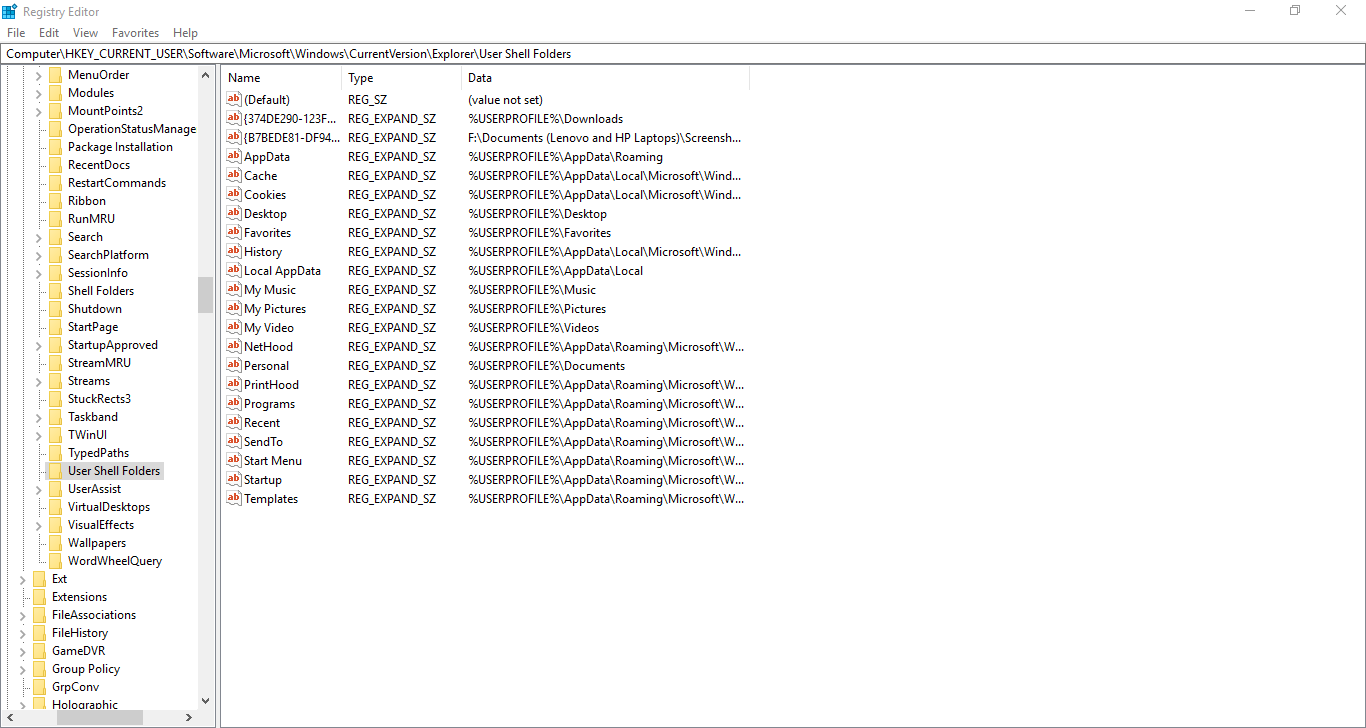
Task: Click the %USERPROFILE%\Documents data cell
Action: (x=546, y=366)
